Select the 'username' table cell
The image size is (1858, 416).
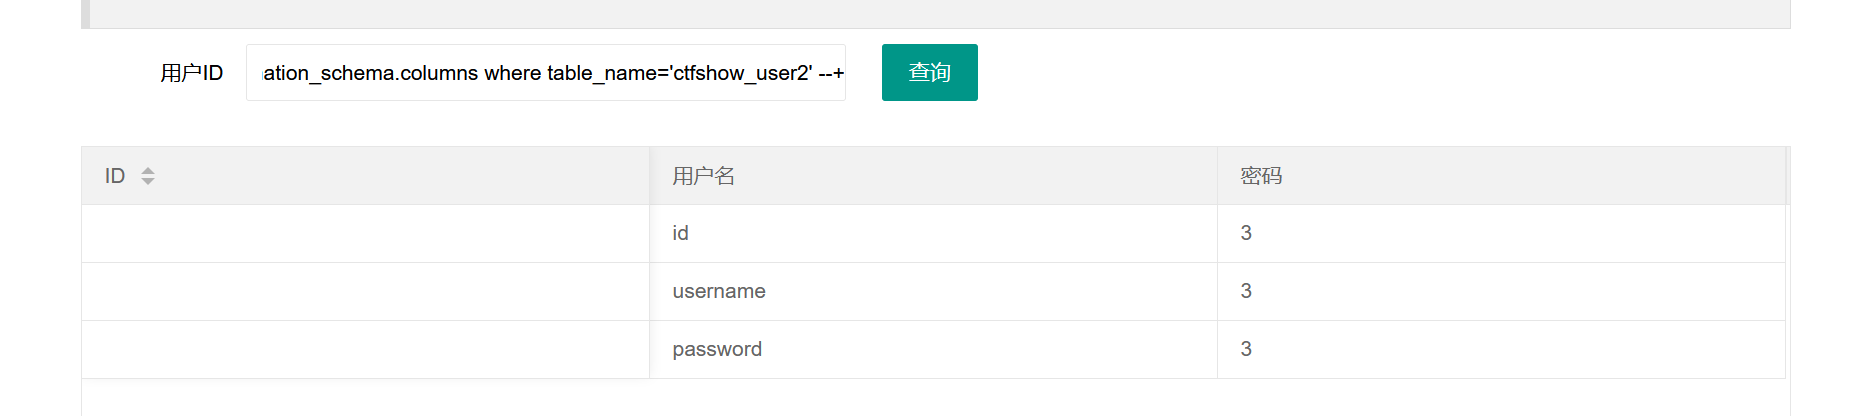(x=719, y=291)
